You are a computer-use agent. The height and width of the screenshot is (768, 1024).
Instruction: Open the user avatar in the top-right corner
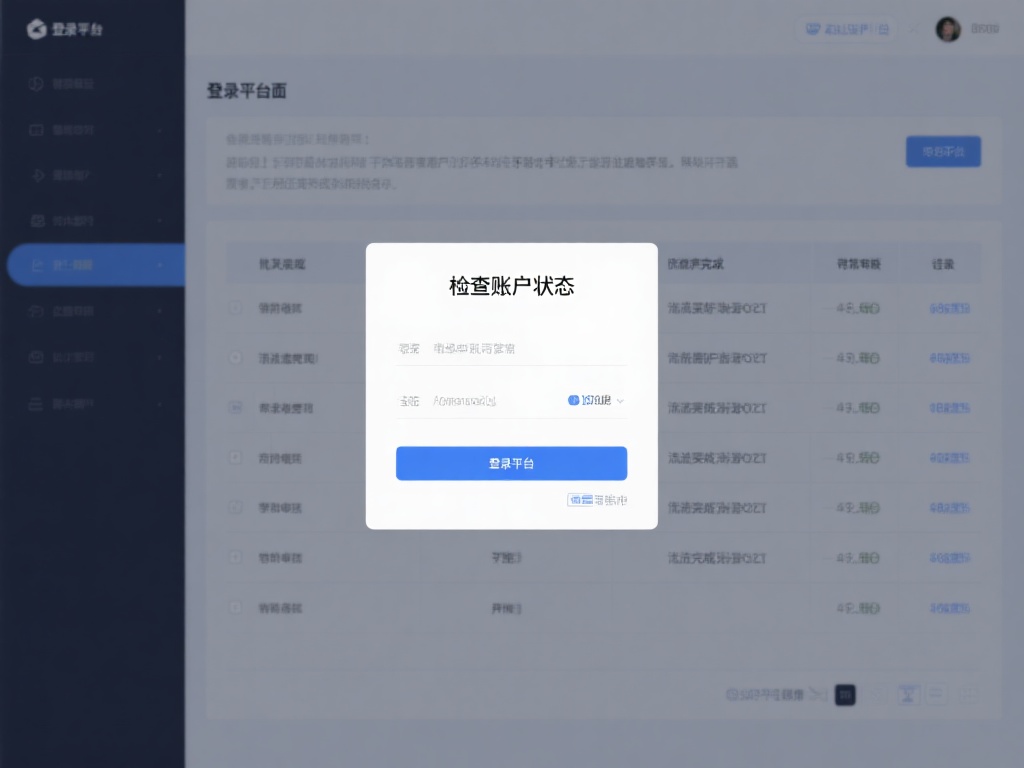[x=948, y=28]
